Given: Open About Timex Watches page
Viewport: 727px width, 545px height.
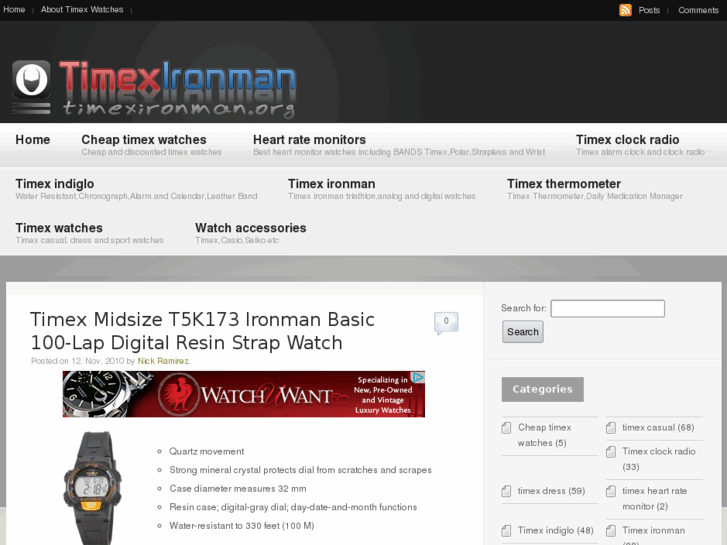Looking at the screenshot, I should tap(82, 9).
